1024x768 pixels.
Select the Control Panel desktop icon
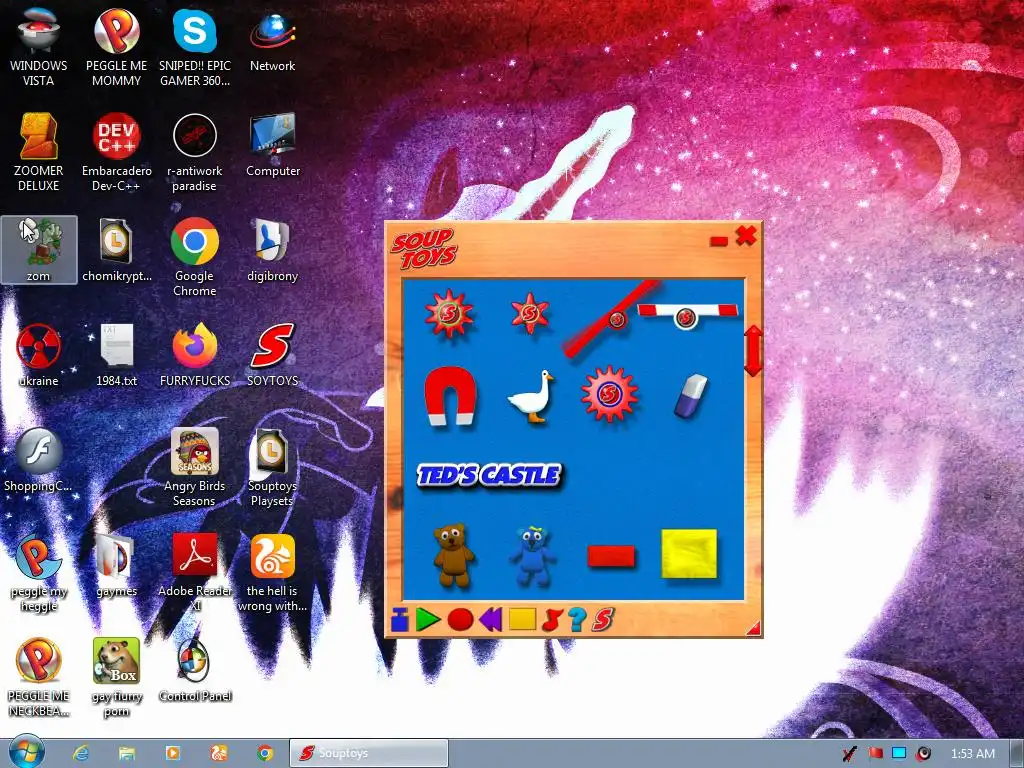click(x=195, y=671)
